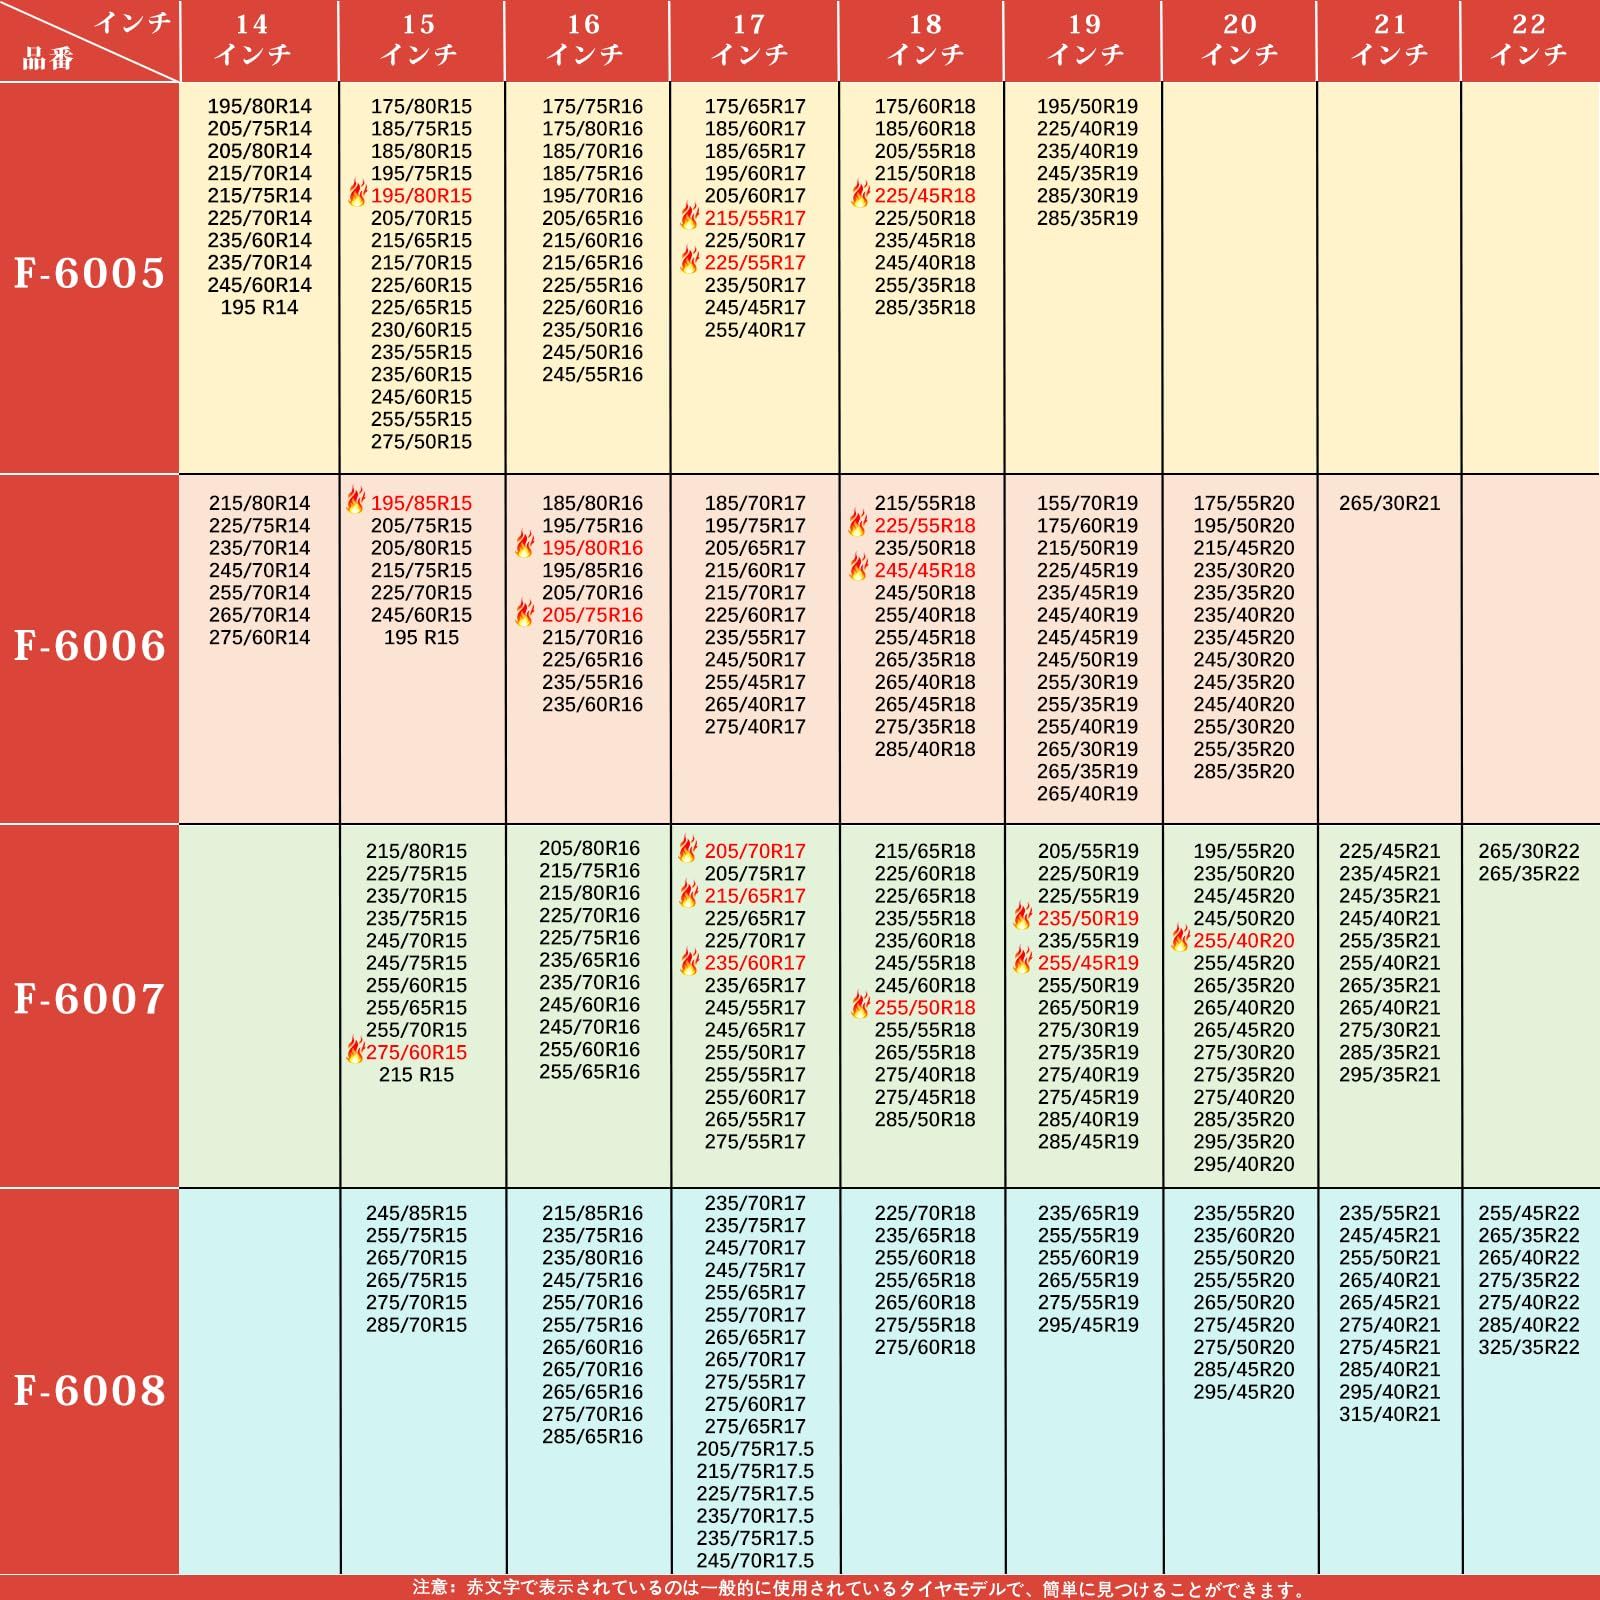This screenshot has width=1600, height=1600.
Task: Click the flame icon beside 205/75R16
Action: [525, 613]
